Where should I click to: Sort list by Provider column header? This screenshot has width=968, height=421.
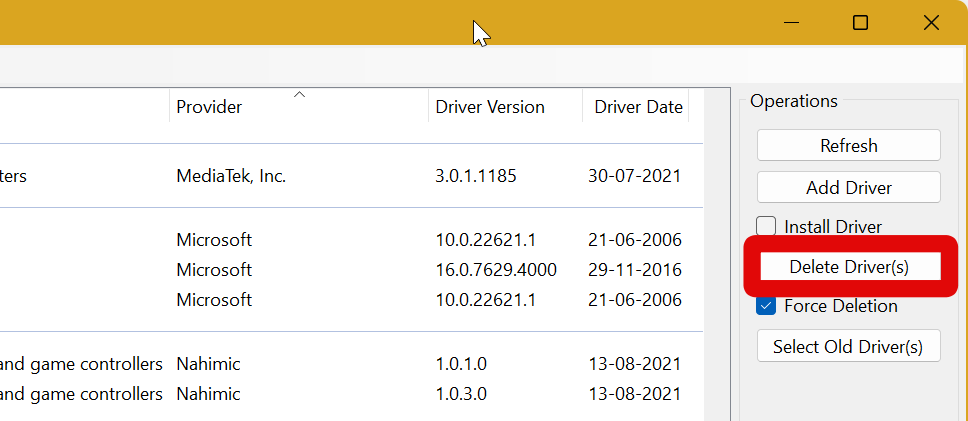209,107
